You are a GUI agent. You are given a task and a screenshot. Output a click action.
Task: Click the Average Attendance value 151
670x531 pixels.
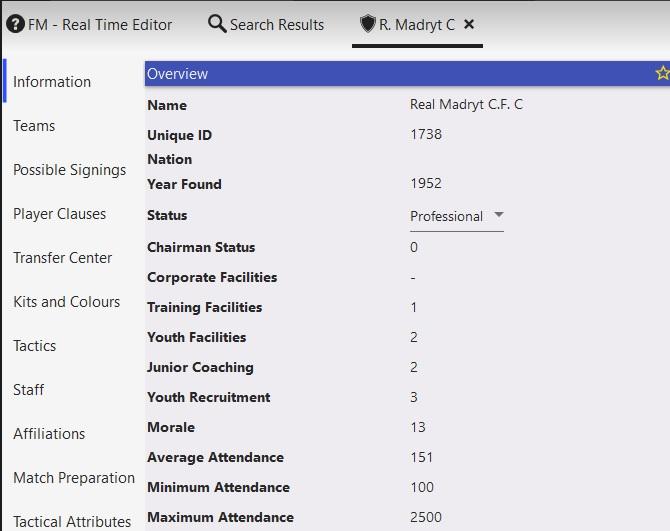point(422,457)
